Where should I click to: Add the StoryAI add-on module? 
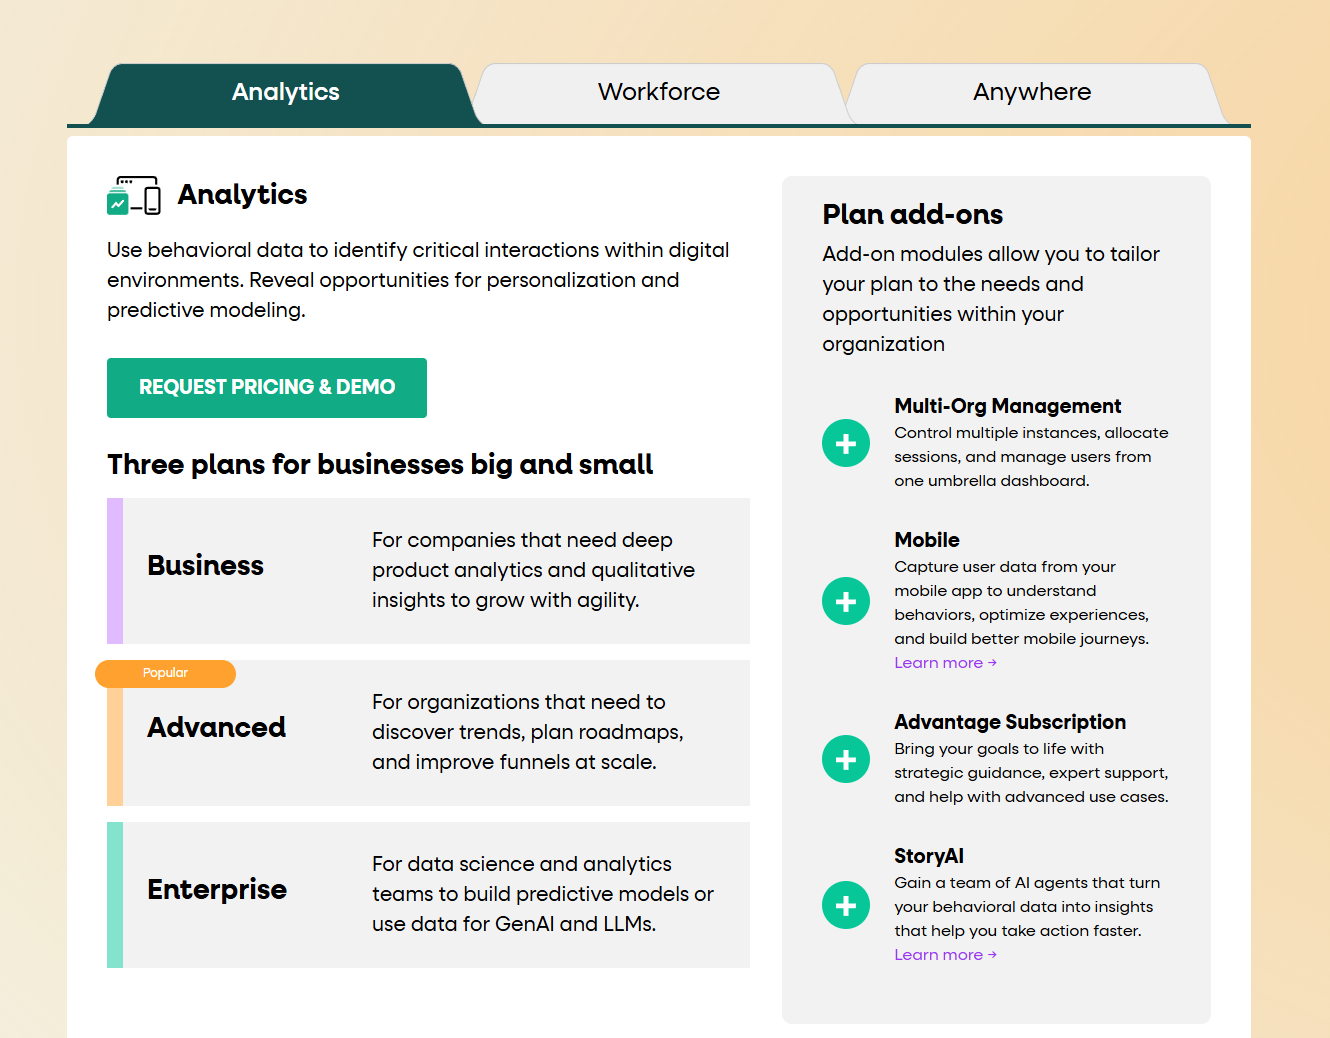[x=846, y=905]
